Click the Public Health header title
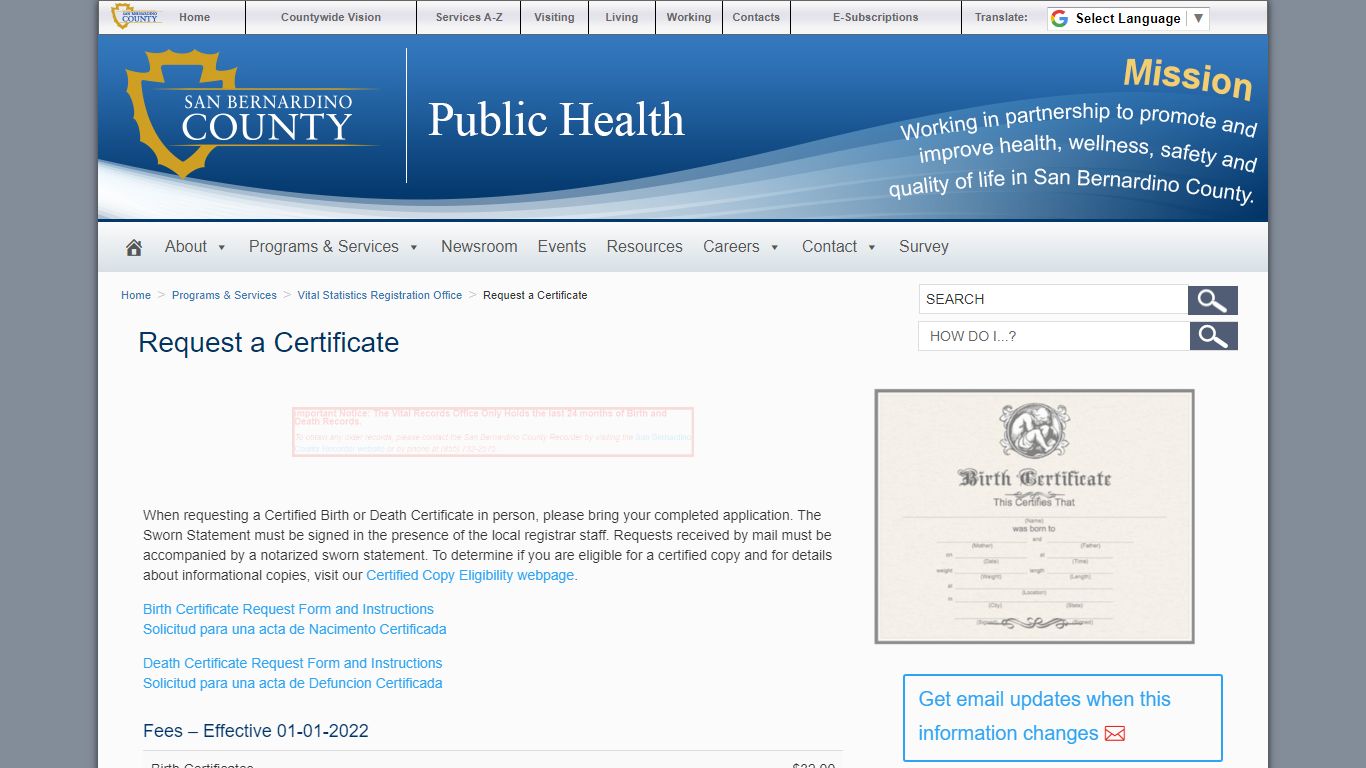The image size is (1366, 768). click(556, 120)
